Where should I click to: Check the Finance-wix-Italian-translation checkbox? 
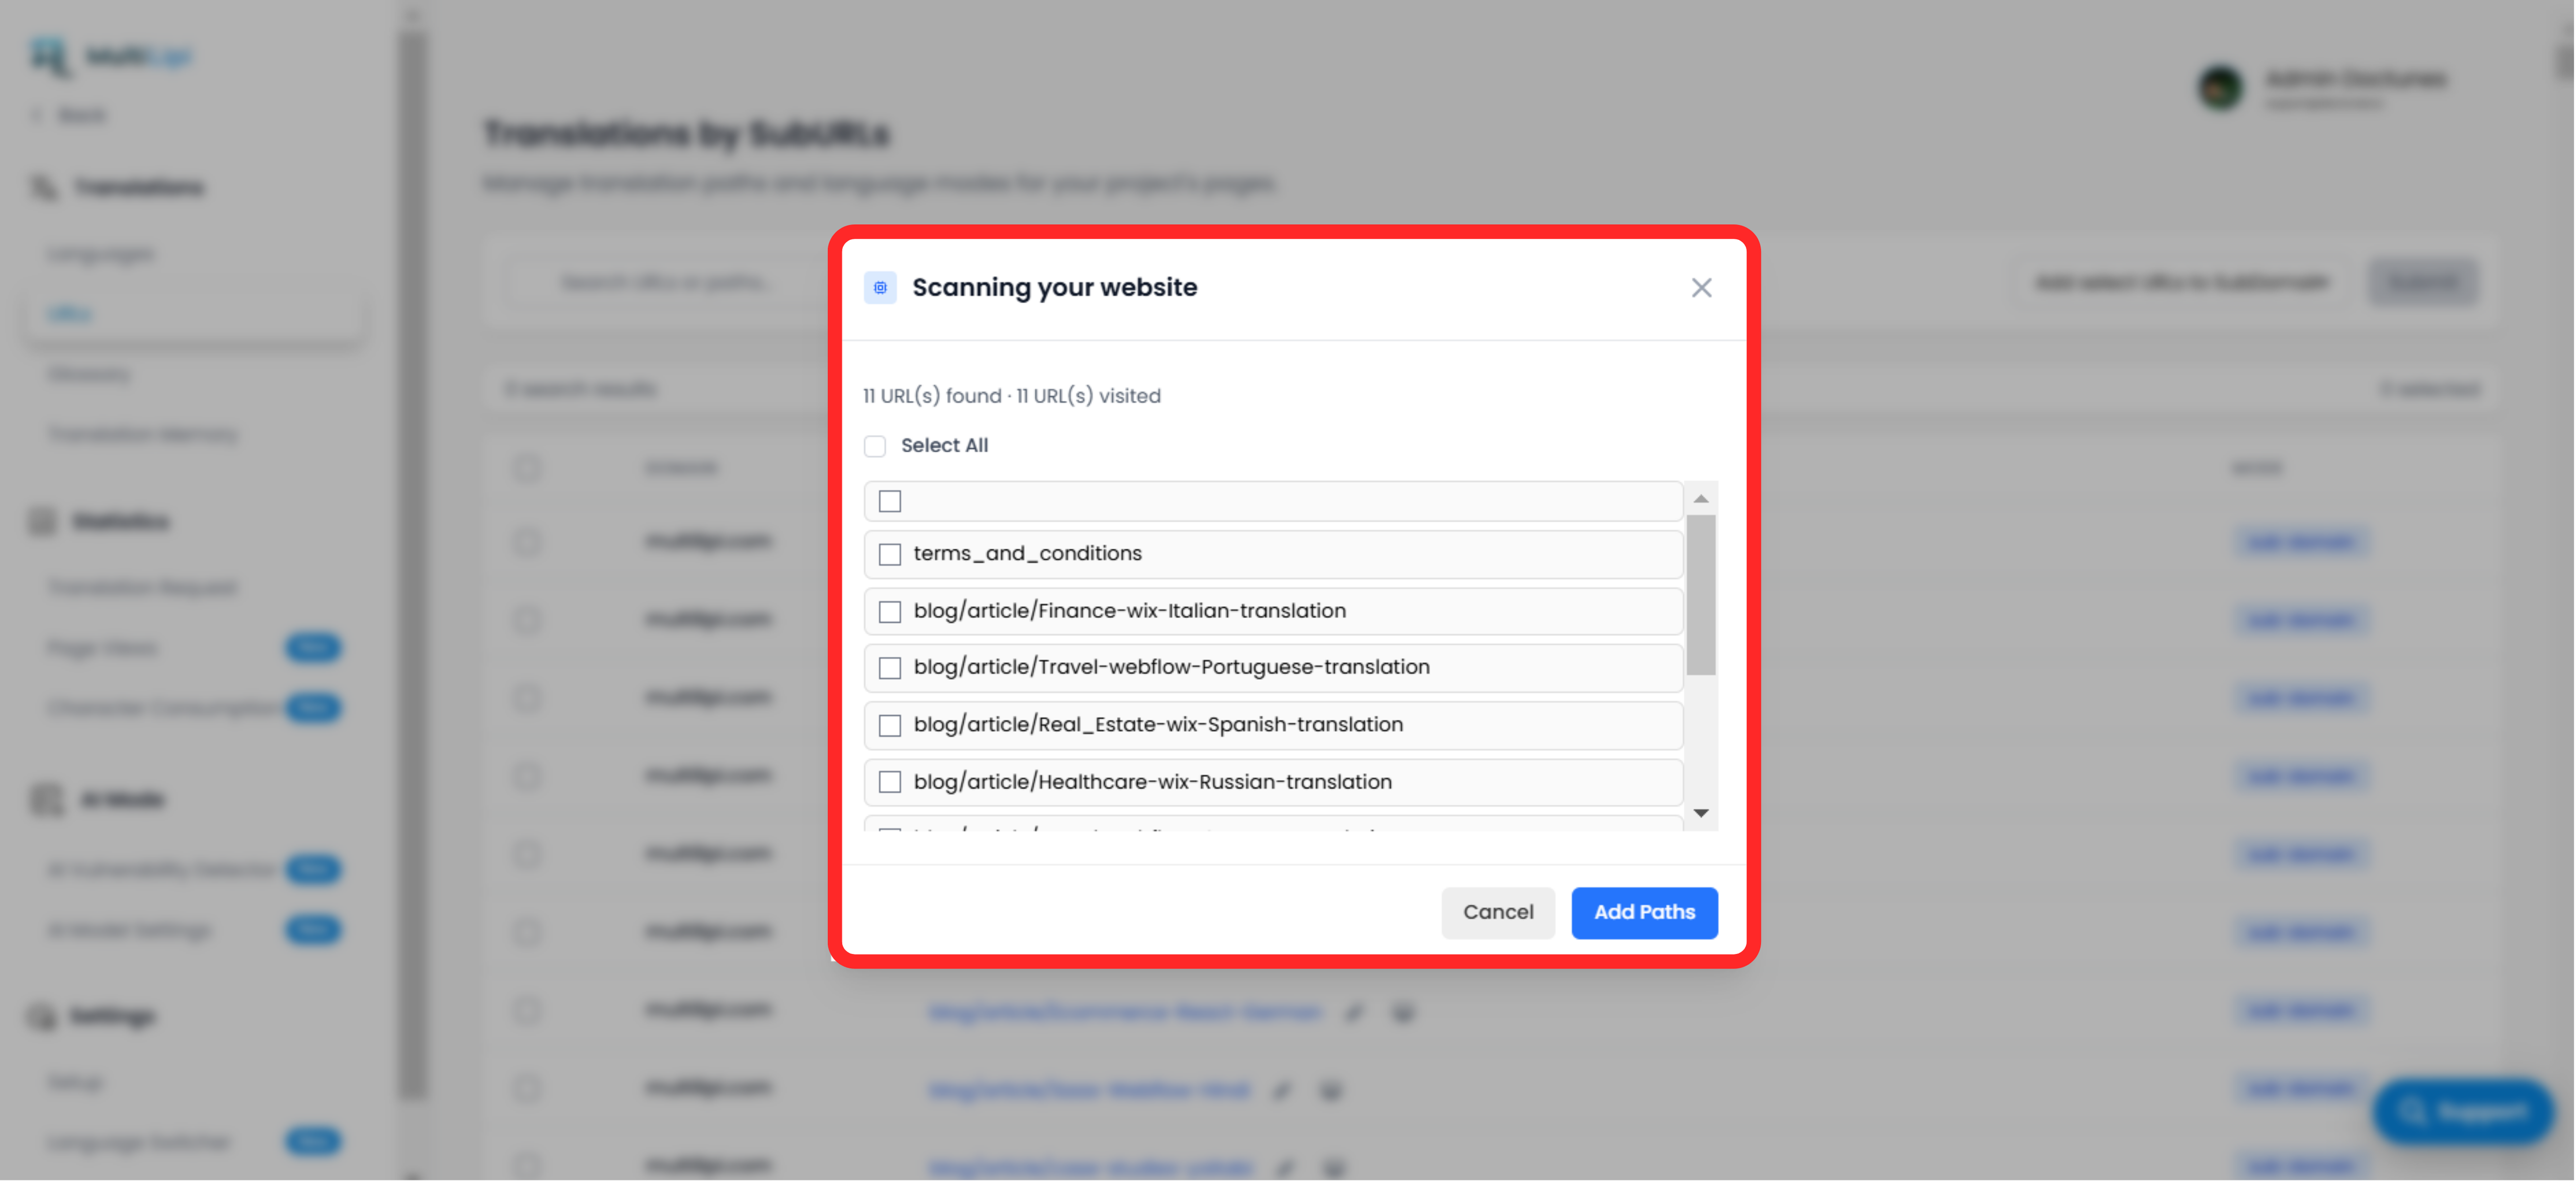[x=889, y=611]
